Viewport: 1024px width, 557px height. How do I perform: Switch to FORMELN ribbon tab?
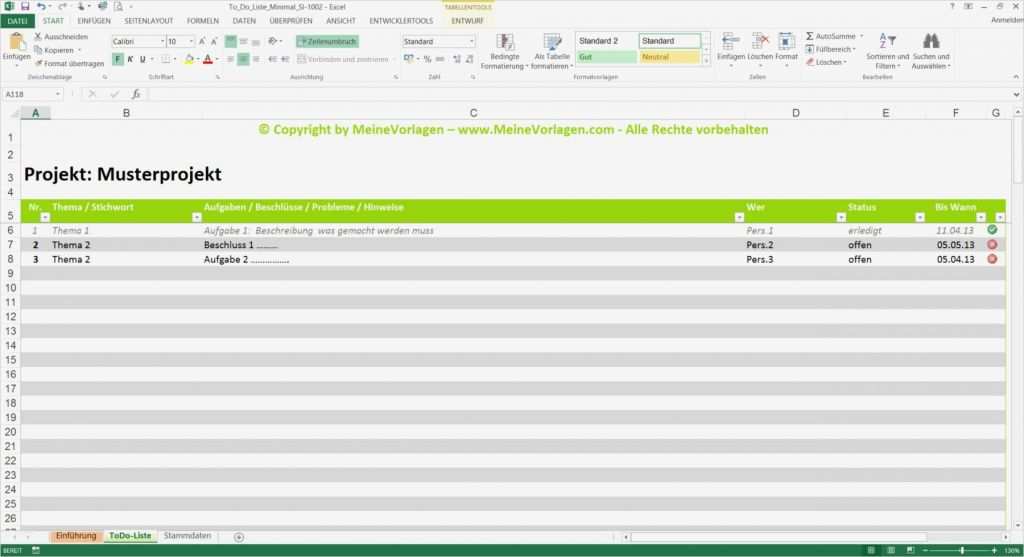pyautogui.click(x=202, y=21)
